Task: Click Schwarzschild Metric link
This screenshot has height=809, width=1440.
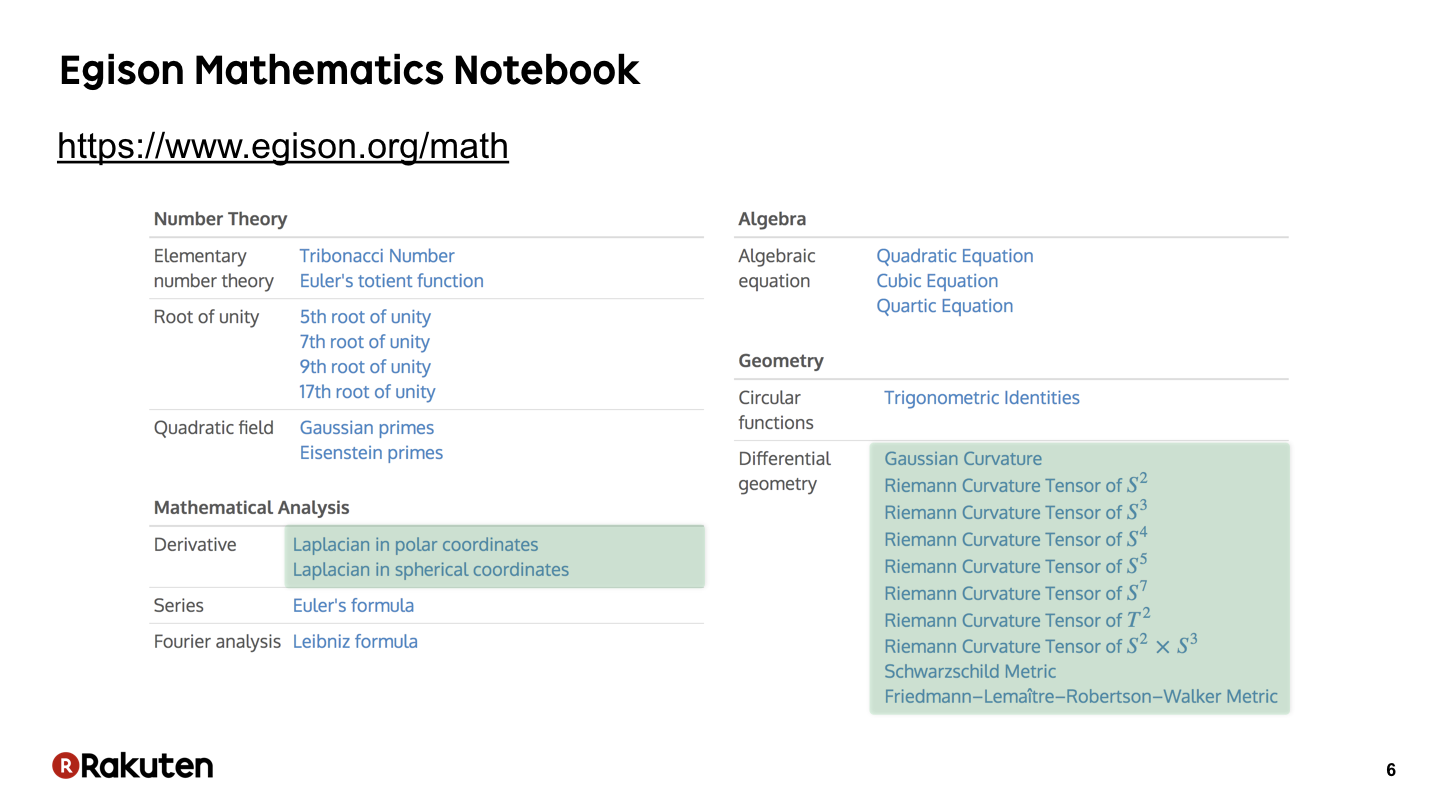Action: [x=970, y=672]
